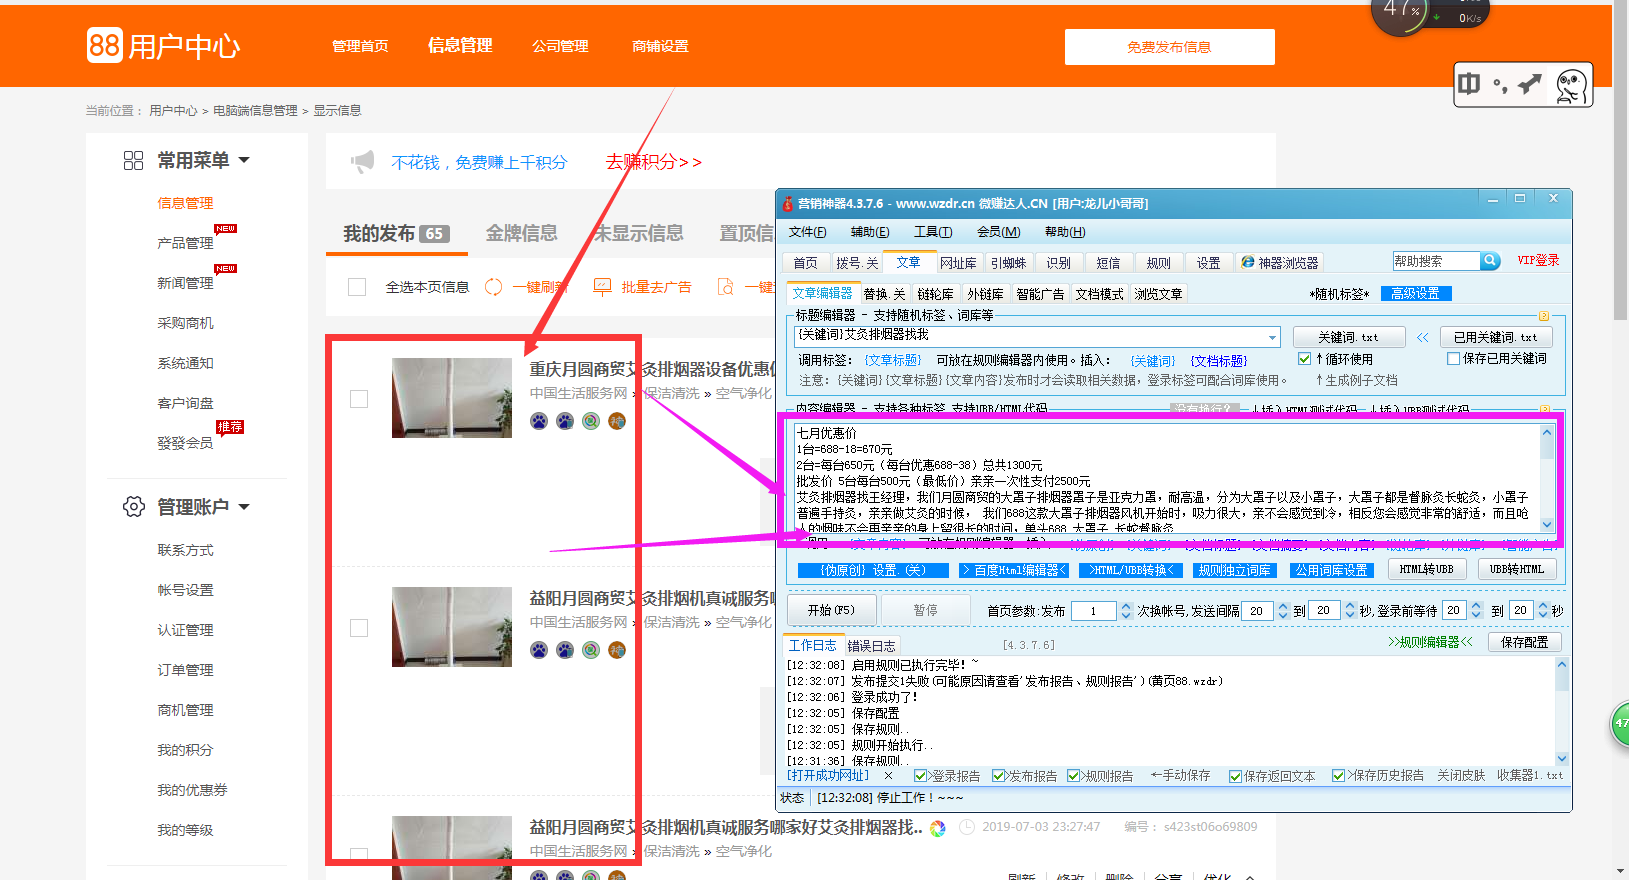Click the 保存配置 button
Screen dimensions: 1629x880
coord(1524,642)
